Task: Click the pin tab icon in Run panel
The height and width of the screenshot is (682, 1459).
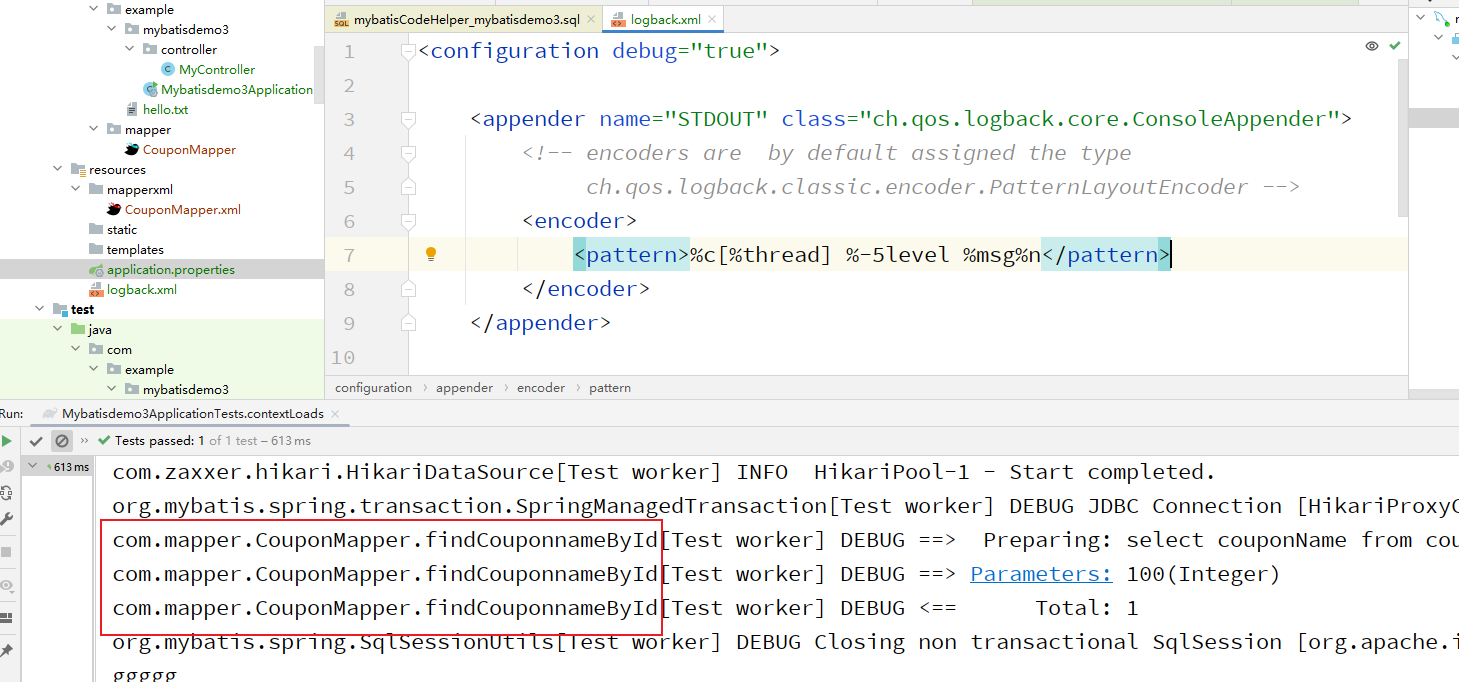Action: 7,650
